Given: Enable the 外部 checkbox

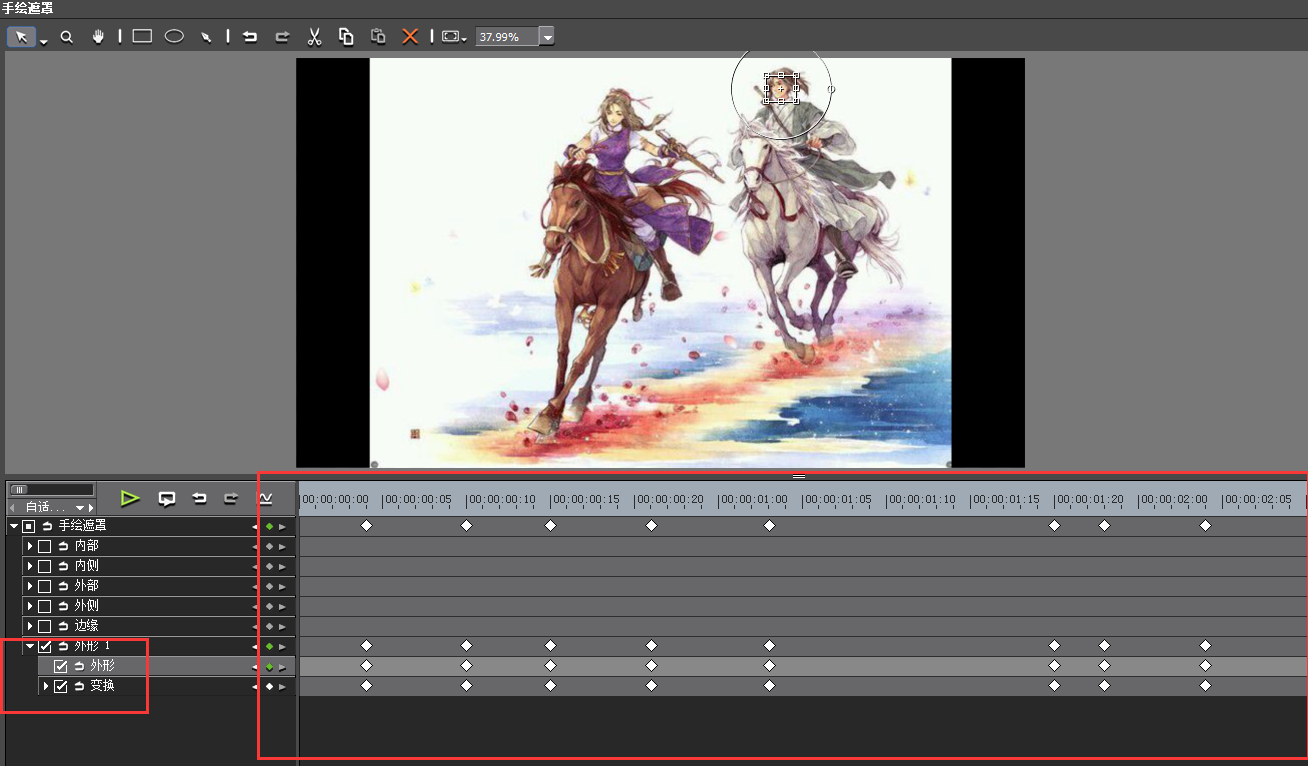Looking at the screenshot, I should [x=45, y=586].
